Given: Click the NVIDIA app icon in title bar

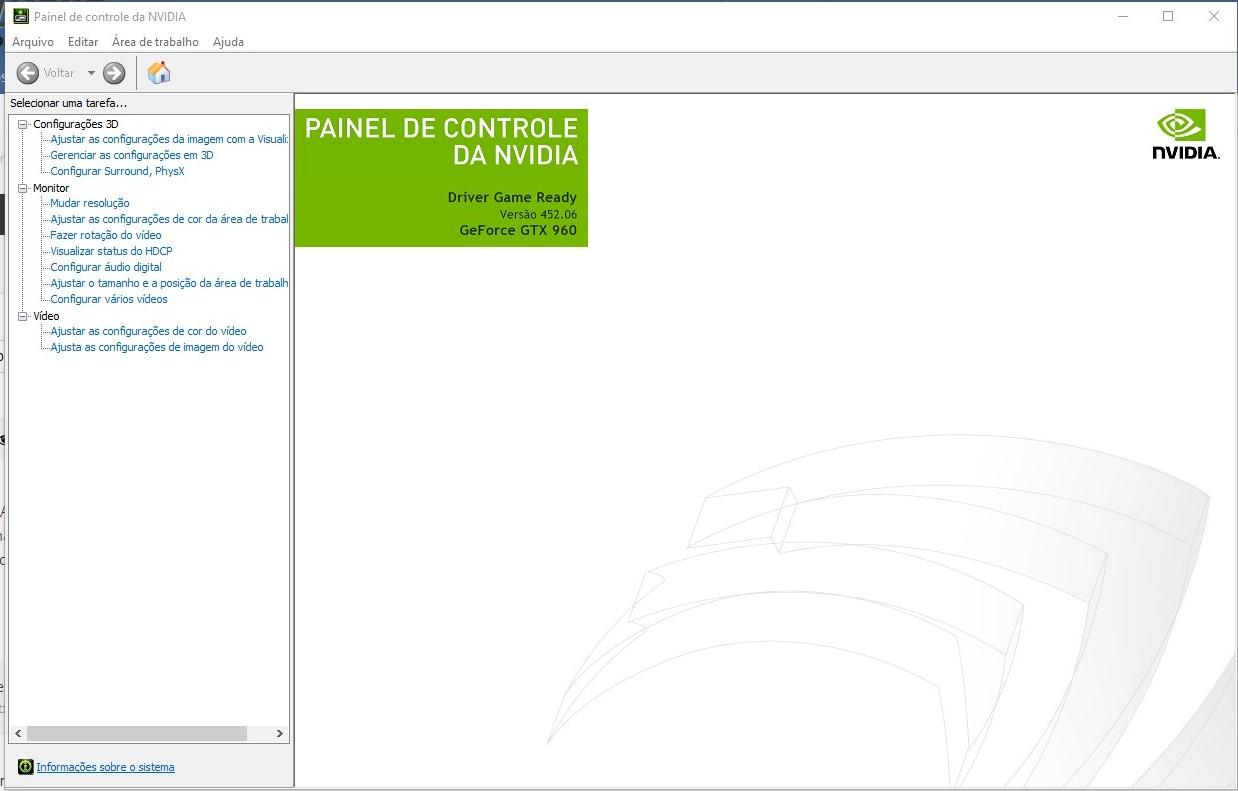Looking at the screenshot, I should click(20, 16).
